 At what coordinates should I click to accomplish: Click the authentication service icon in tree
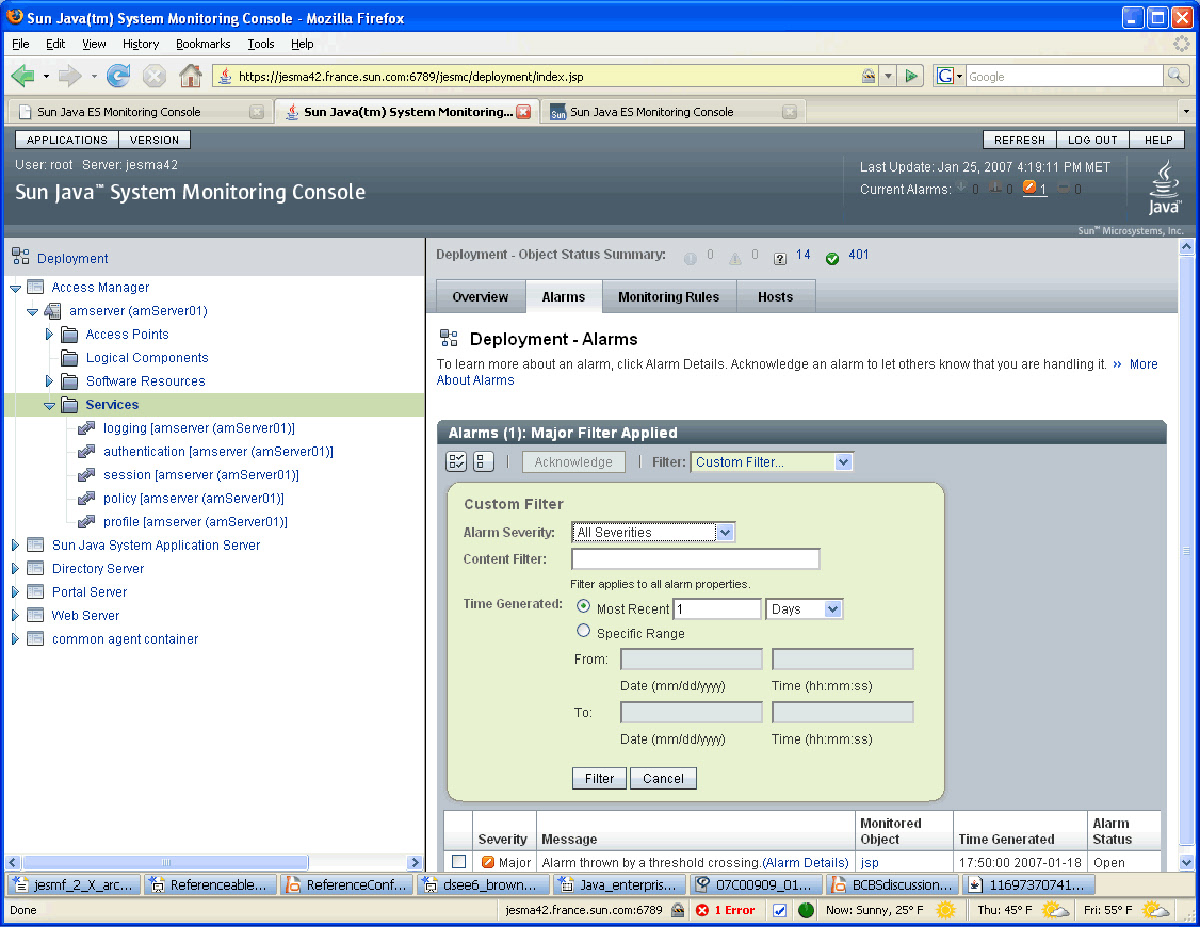tap(86, 452)
